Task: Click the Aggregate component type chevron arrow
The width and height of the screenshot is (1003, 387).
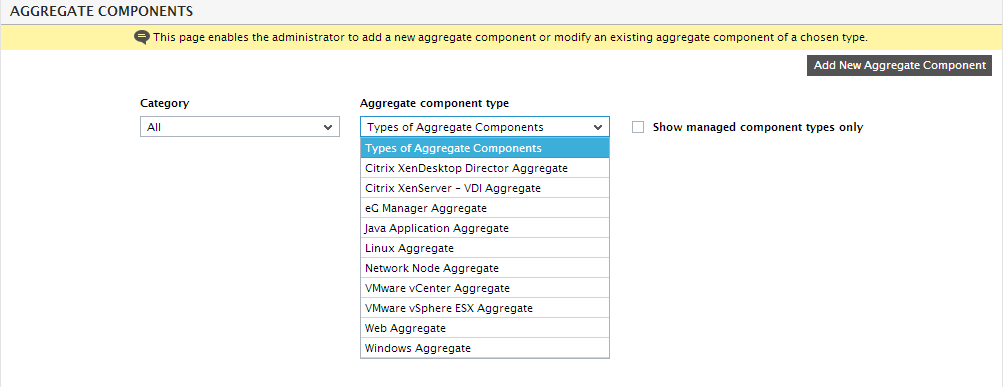Action: coord(598,127)
